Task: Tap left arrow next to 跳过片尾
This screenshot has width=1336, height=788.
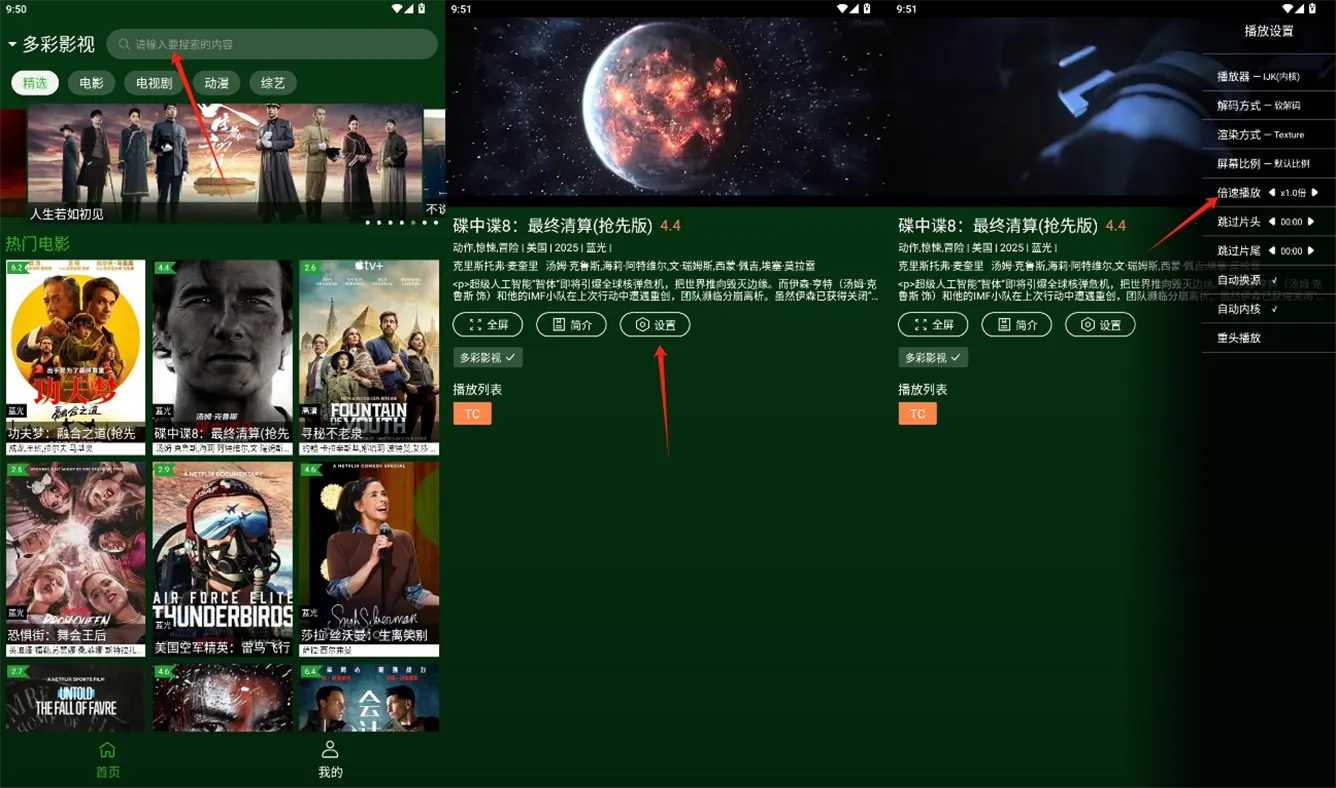Action: pyautogui.click(x=1271, y=251)
